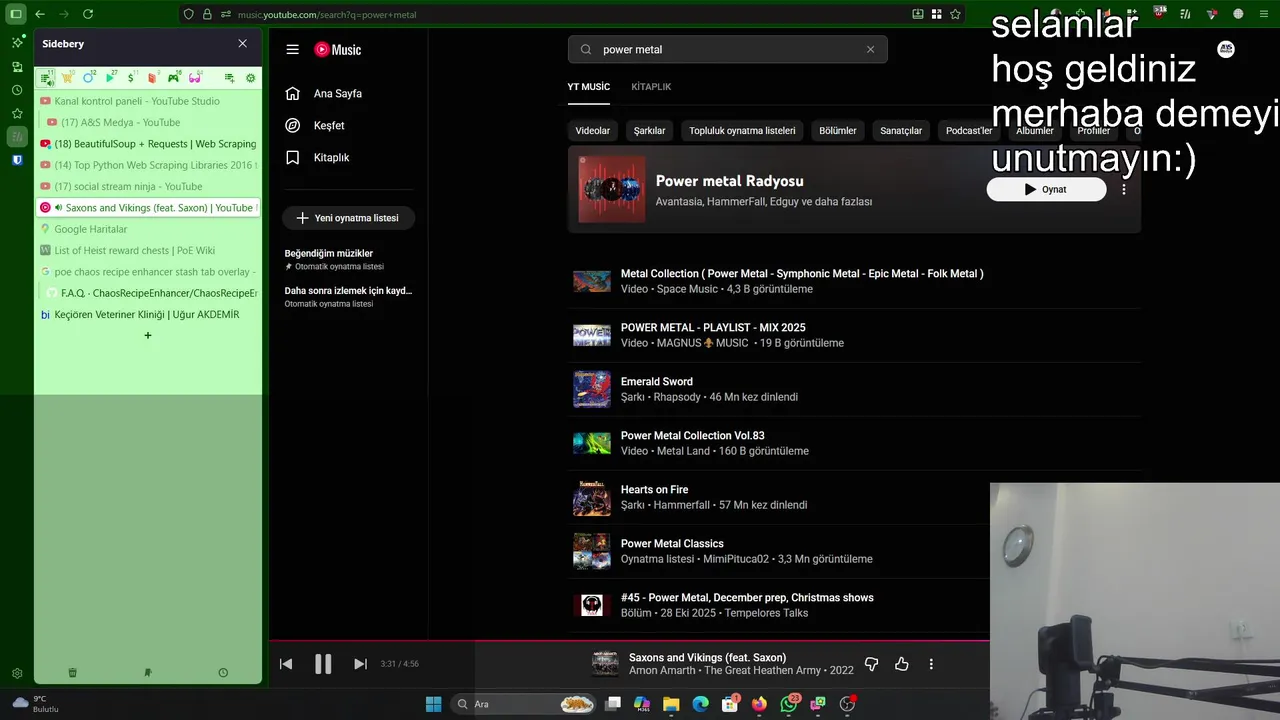
Task: Switch to the YT MUSIC tab
Action: (x=589, y=87)
